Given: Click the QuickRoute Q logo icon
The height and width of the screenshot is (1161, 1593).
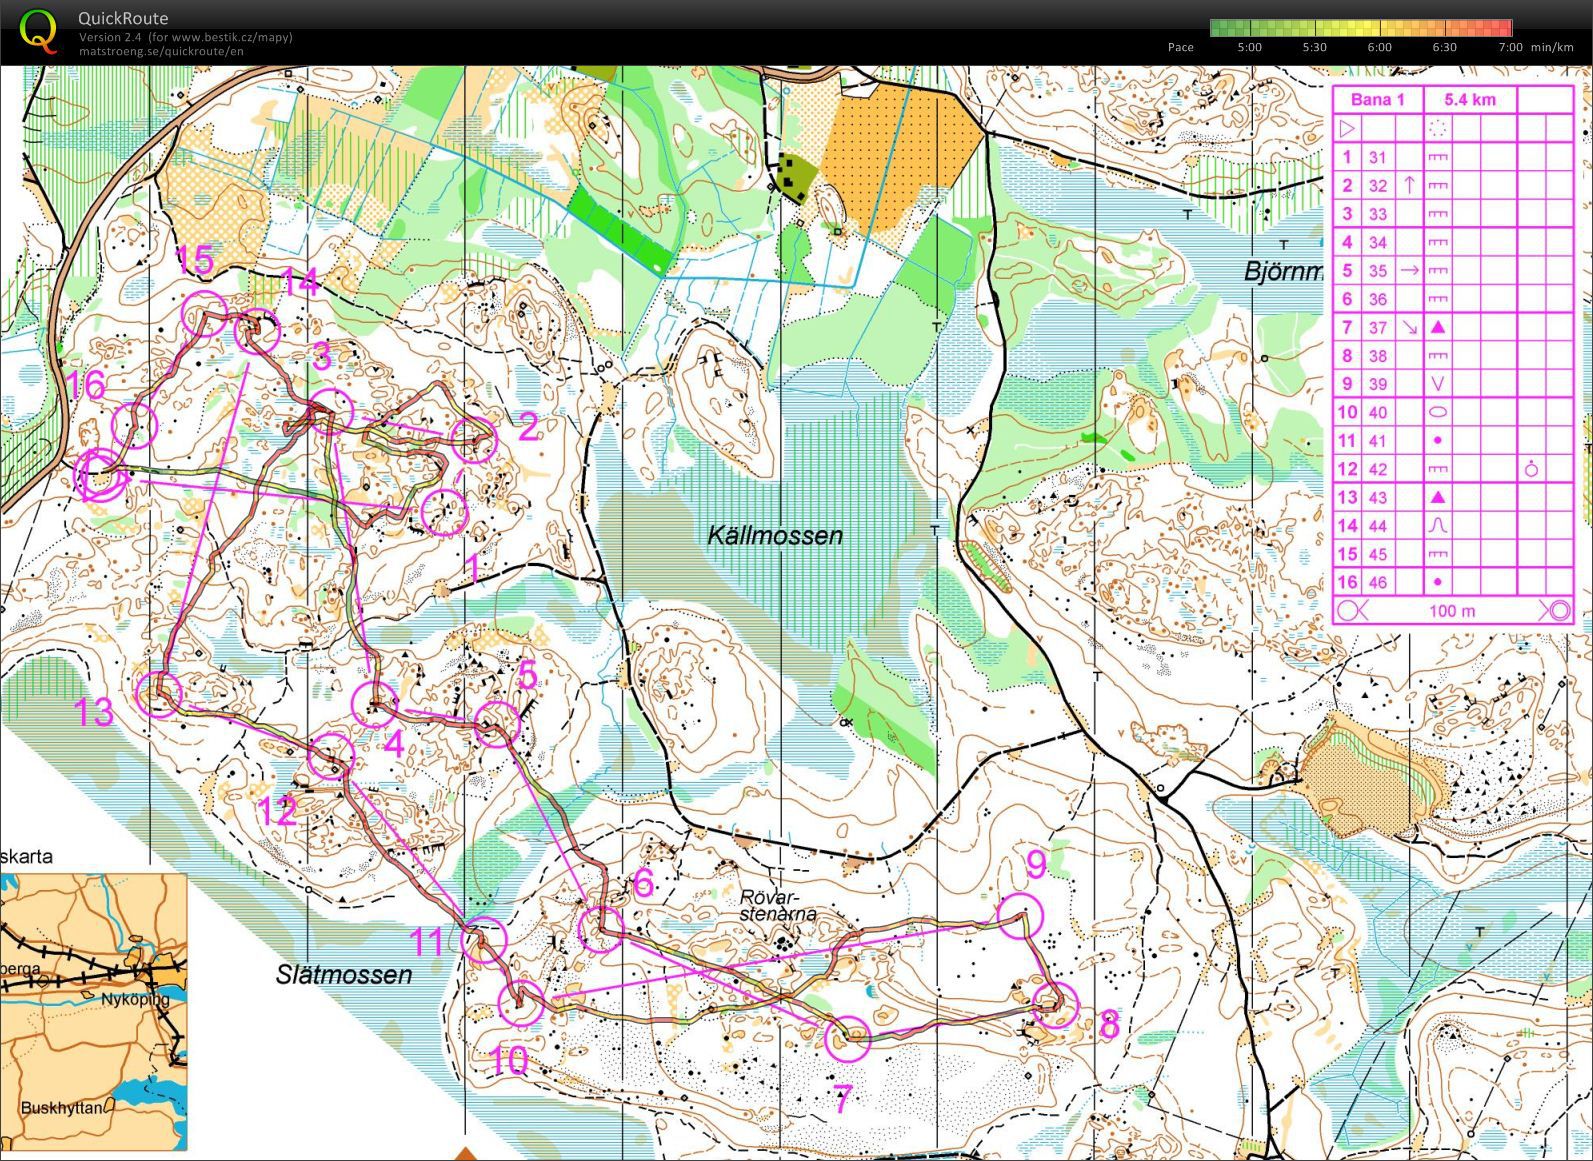Looking at the screenshot, I should click(x=38, y=30).
